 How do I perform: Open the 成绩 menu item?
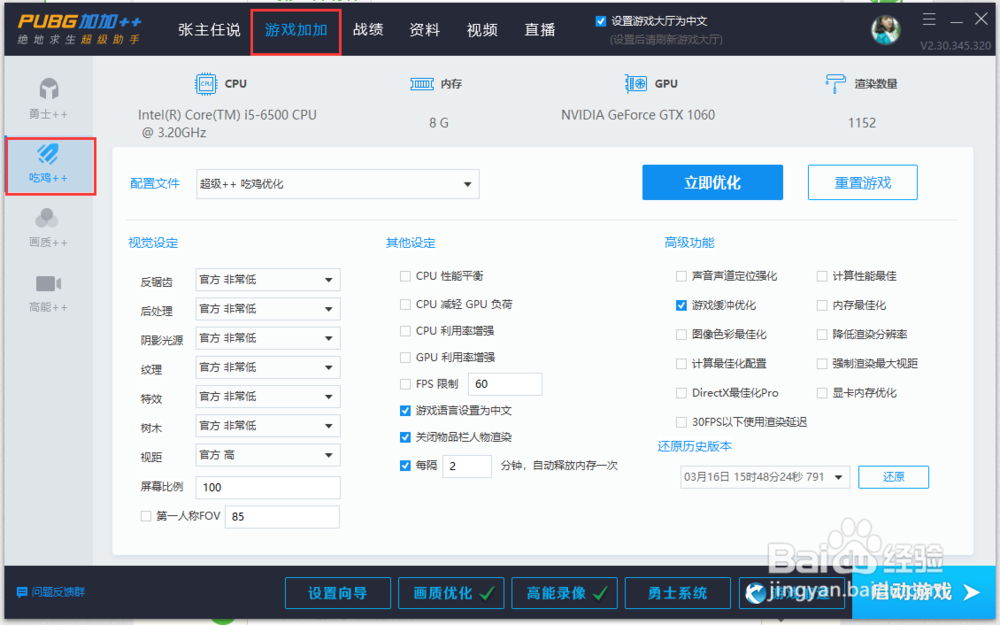[x=368, y=30]
